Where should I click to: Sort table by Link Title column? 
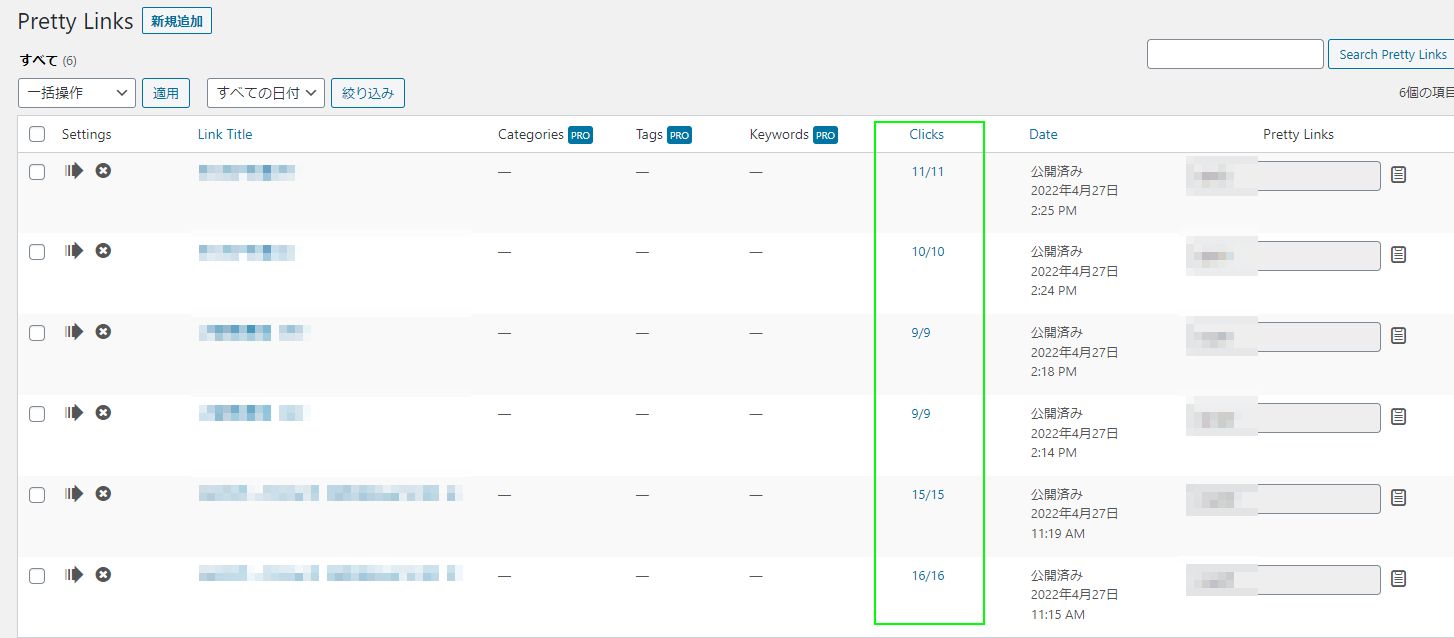[225, 134]
